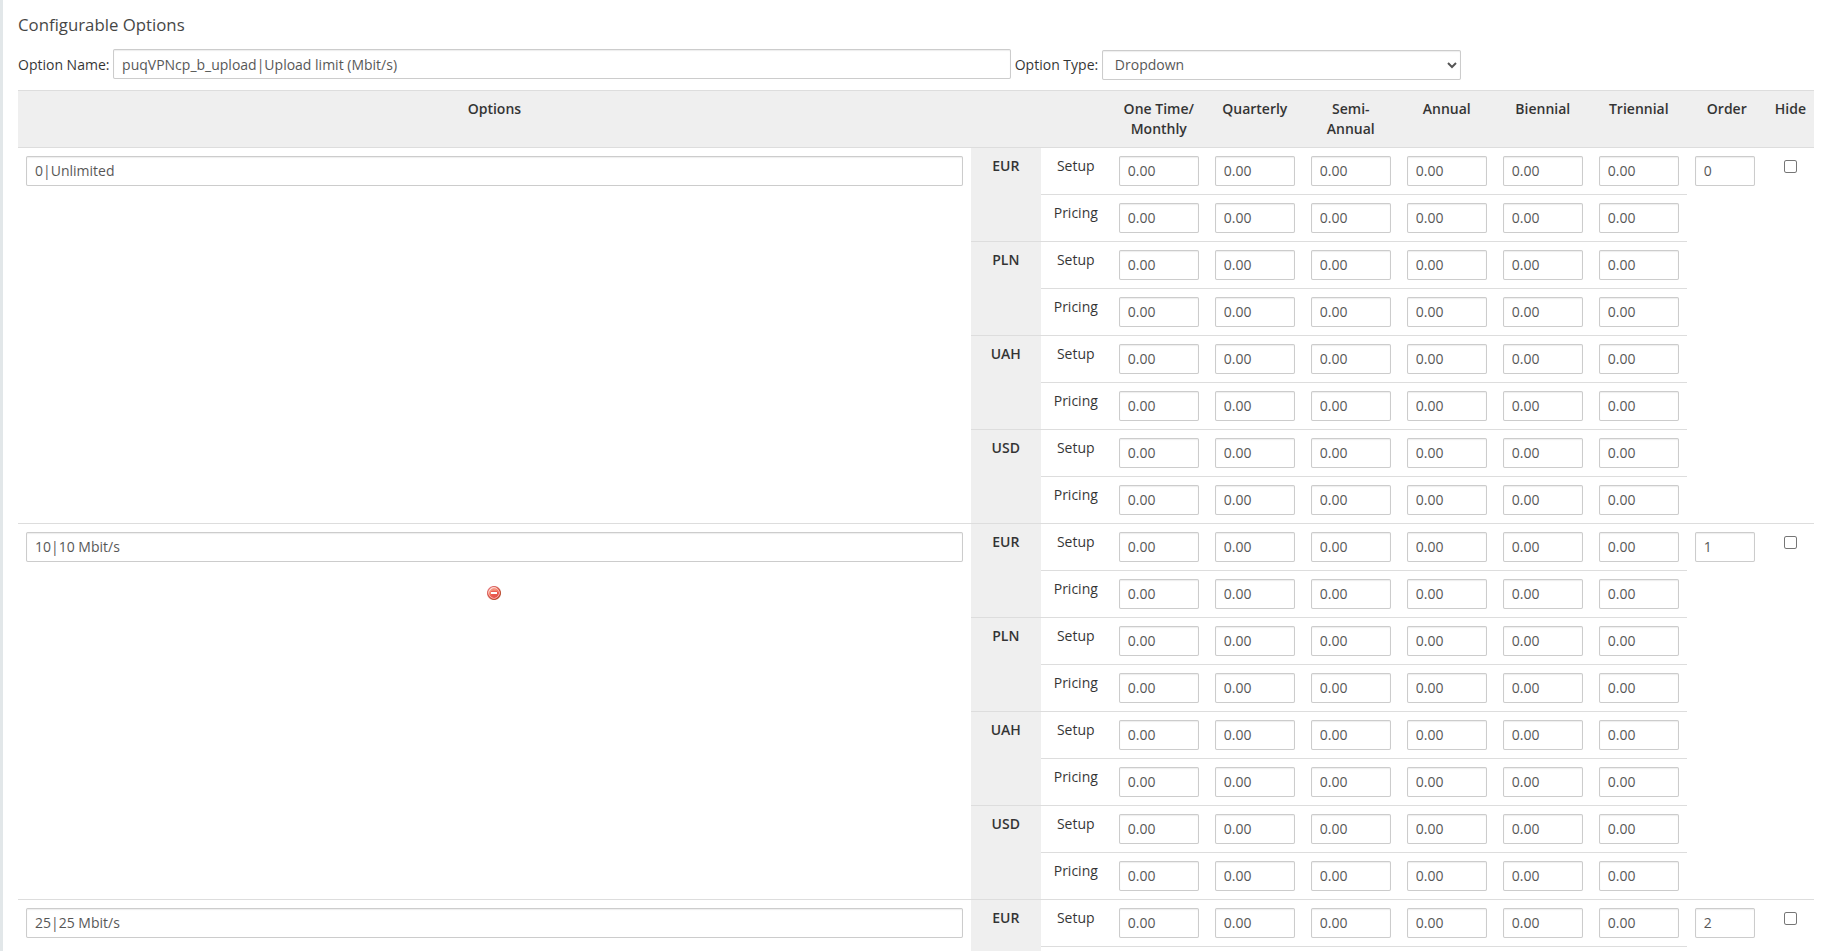Click the Quarterly column header
Screen dimensions: 1824x951
(x=1254, y=109)
